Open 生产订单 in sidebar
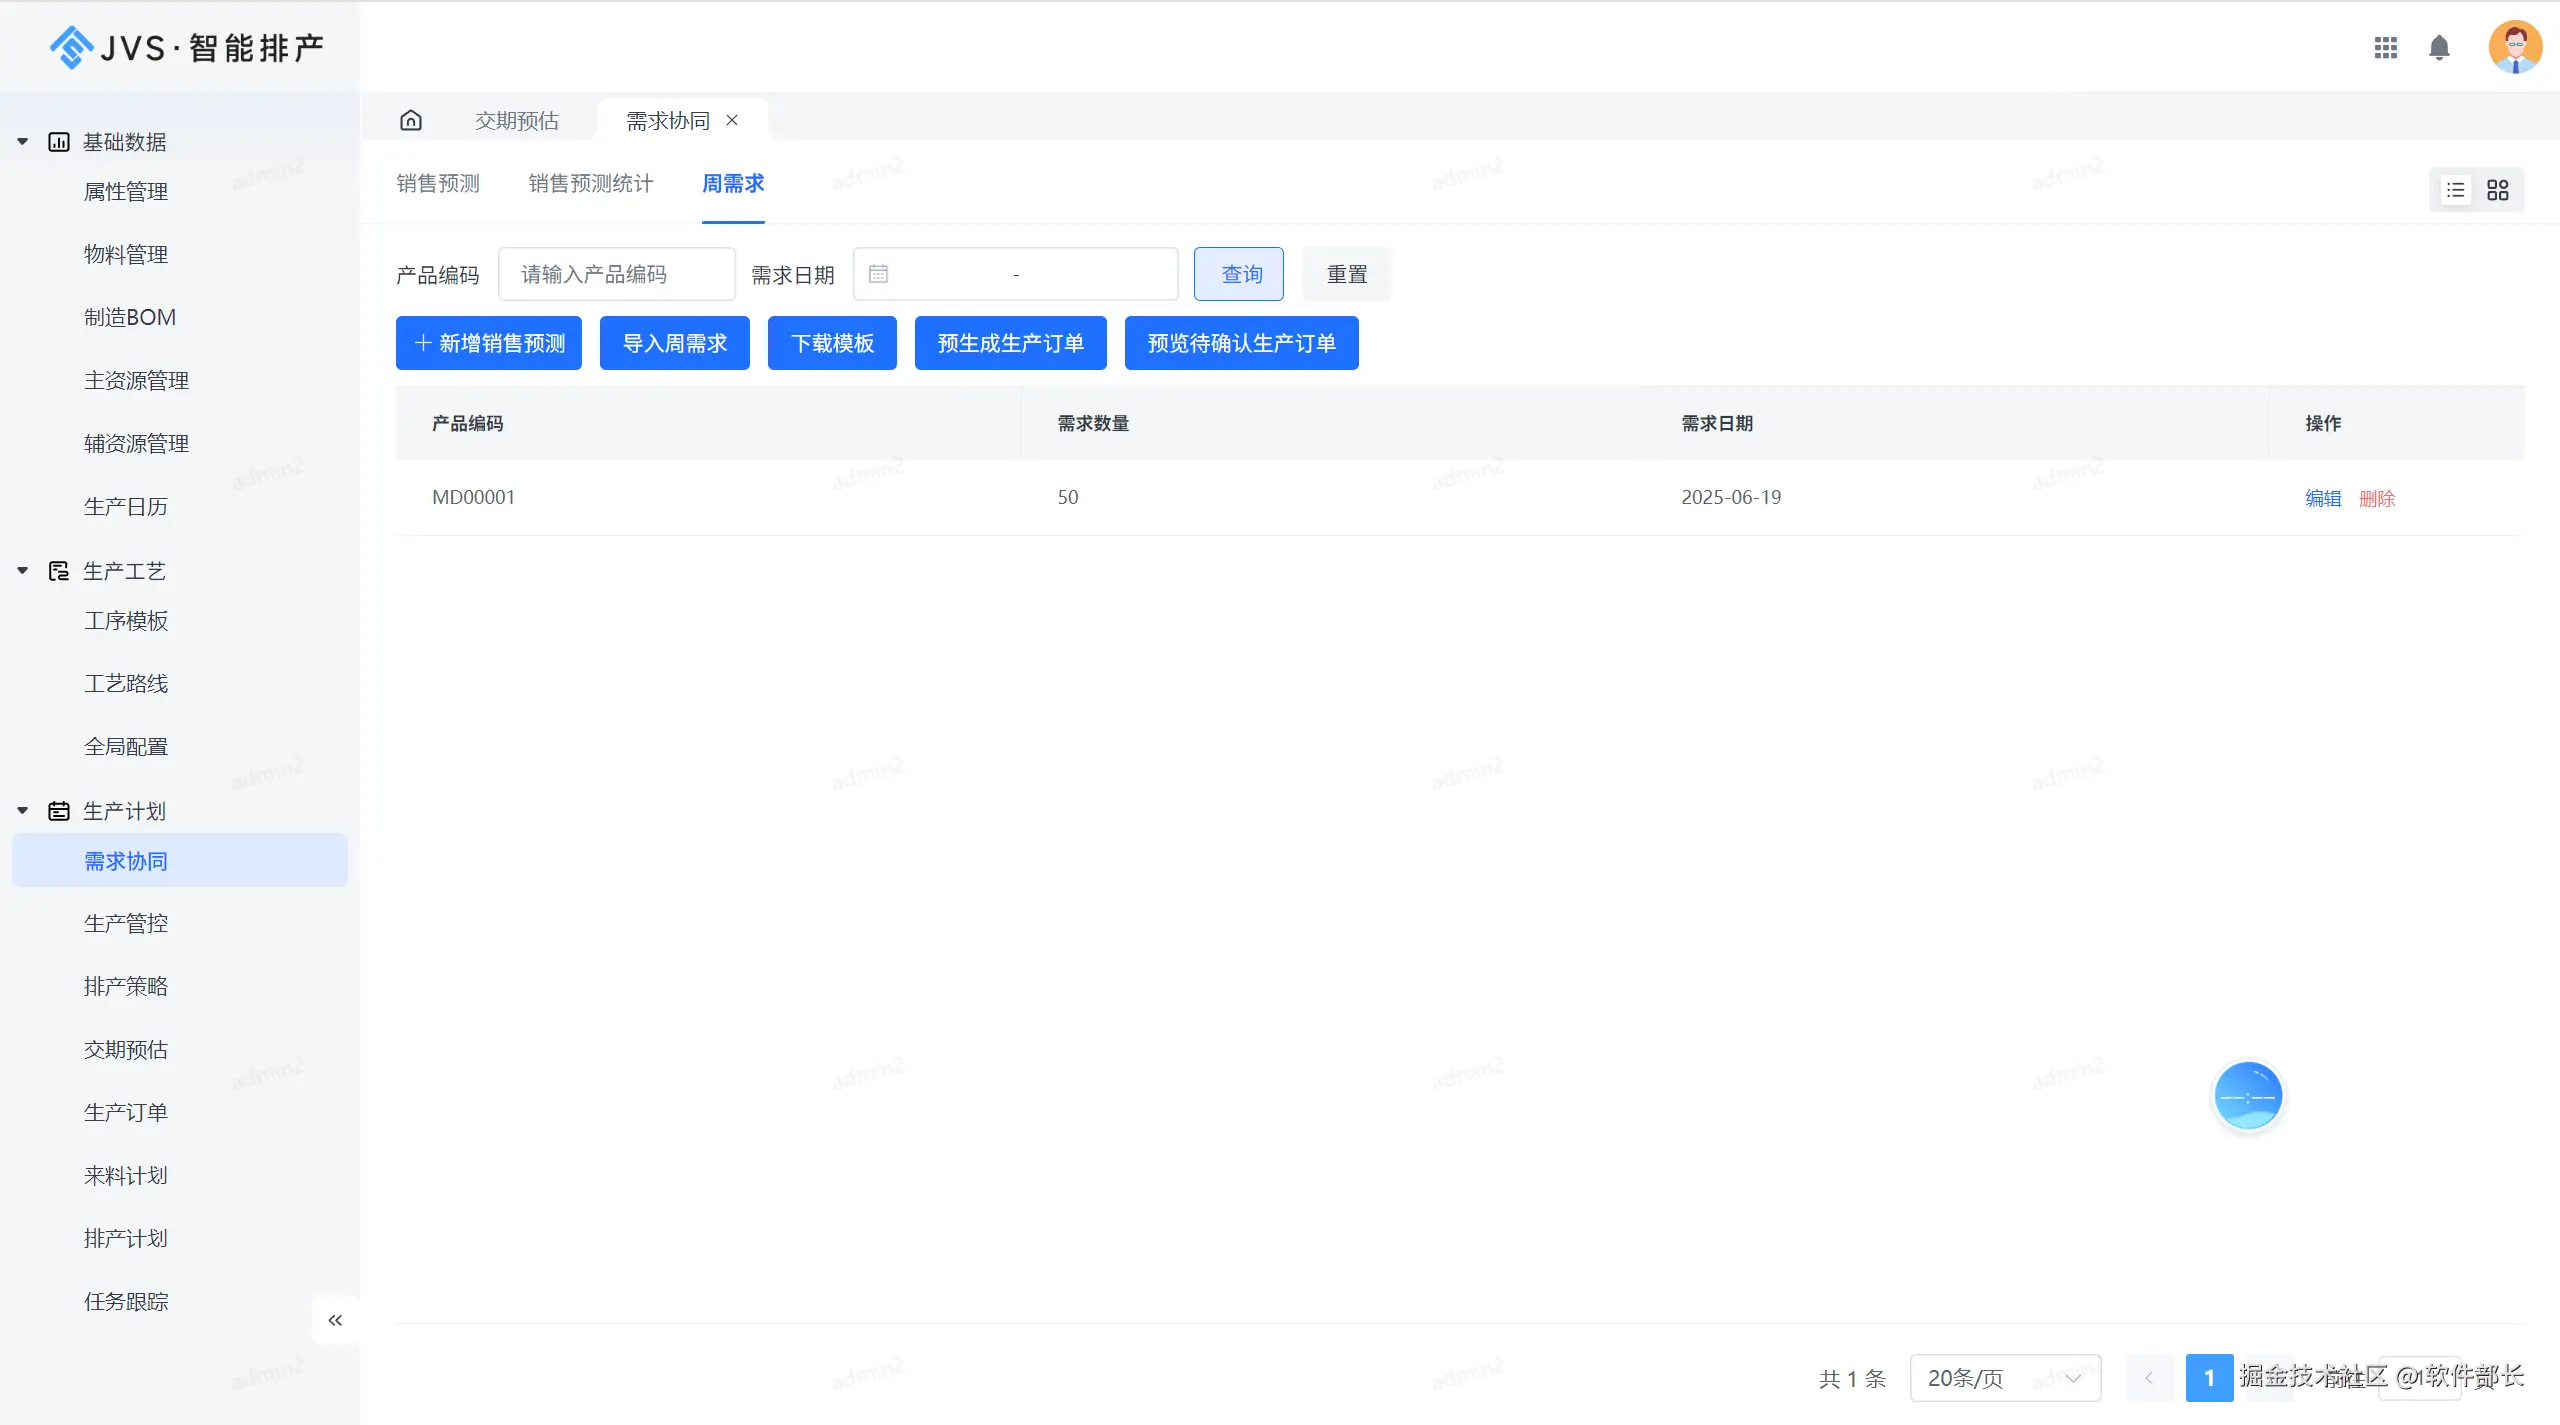Viewport: 2560px width, 1425px height. pos(126,1112)
